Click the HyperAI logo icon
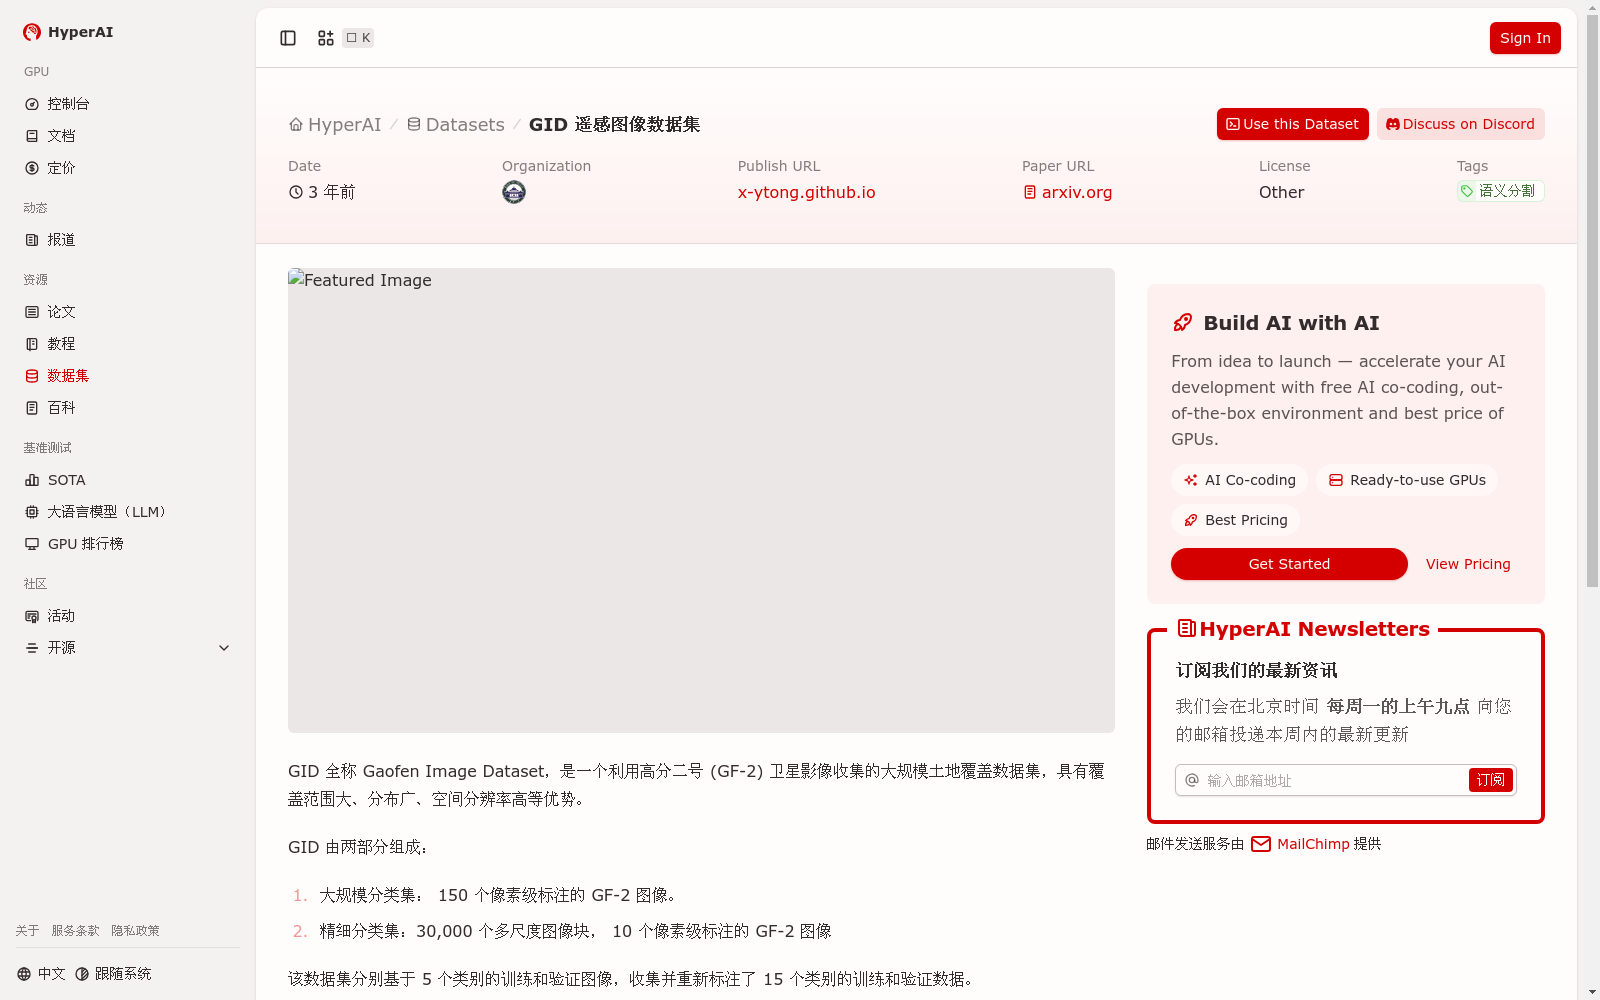This screenshot has height=1000, width=1600. [32, 32]
